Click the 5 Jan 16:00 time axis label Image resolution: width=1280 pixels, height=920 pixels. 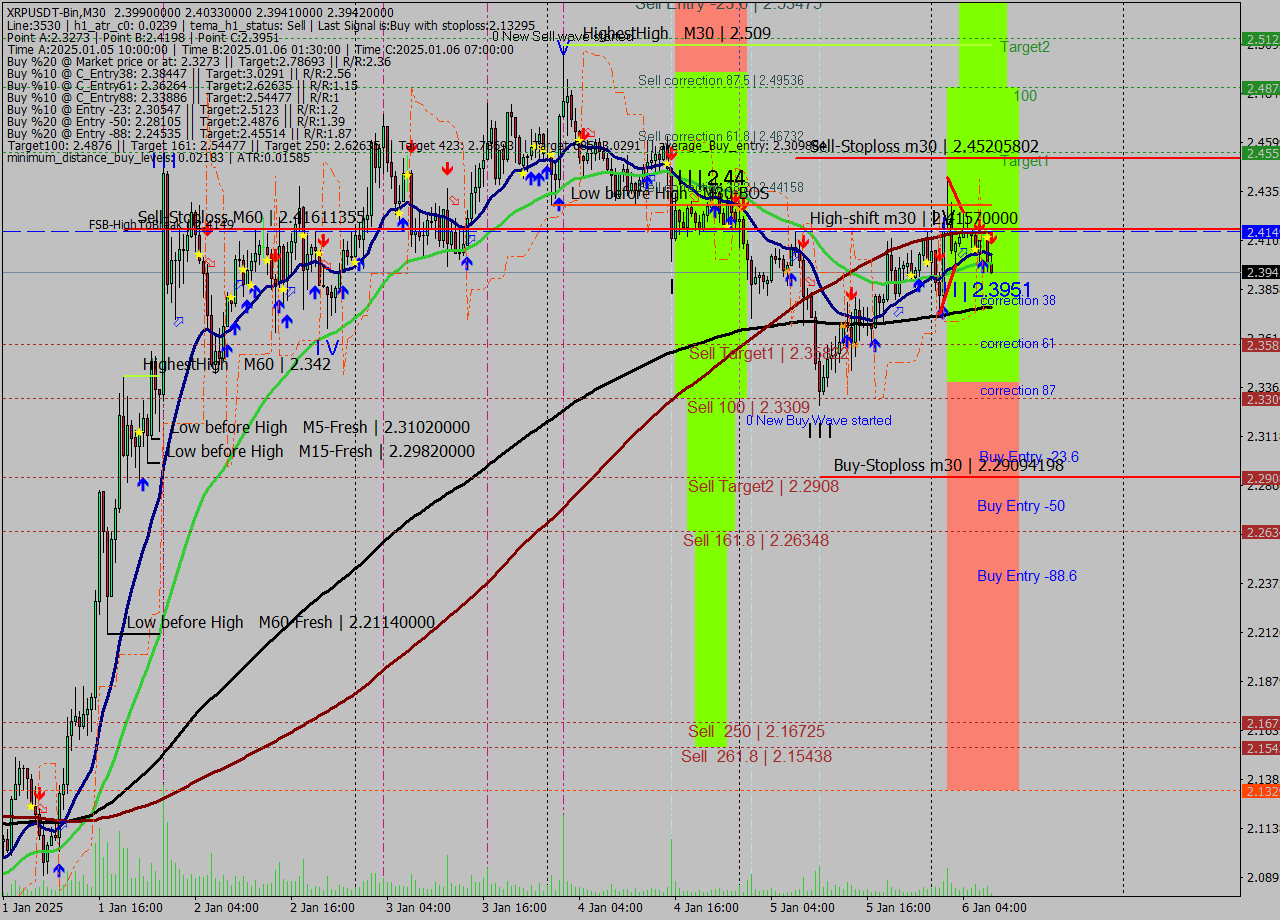(x=898, y=908)
